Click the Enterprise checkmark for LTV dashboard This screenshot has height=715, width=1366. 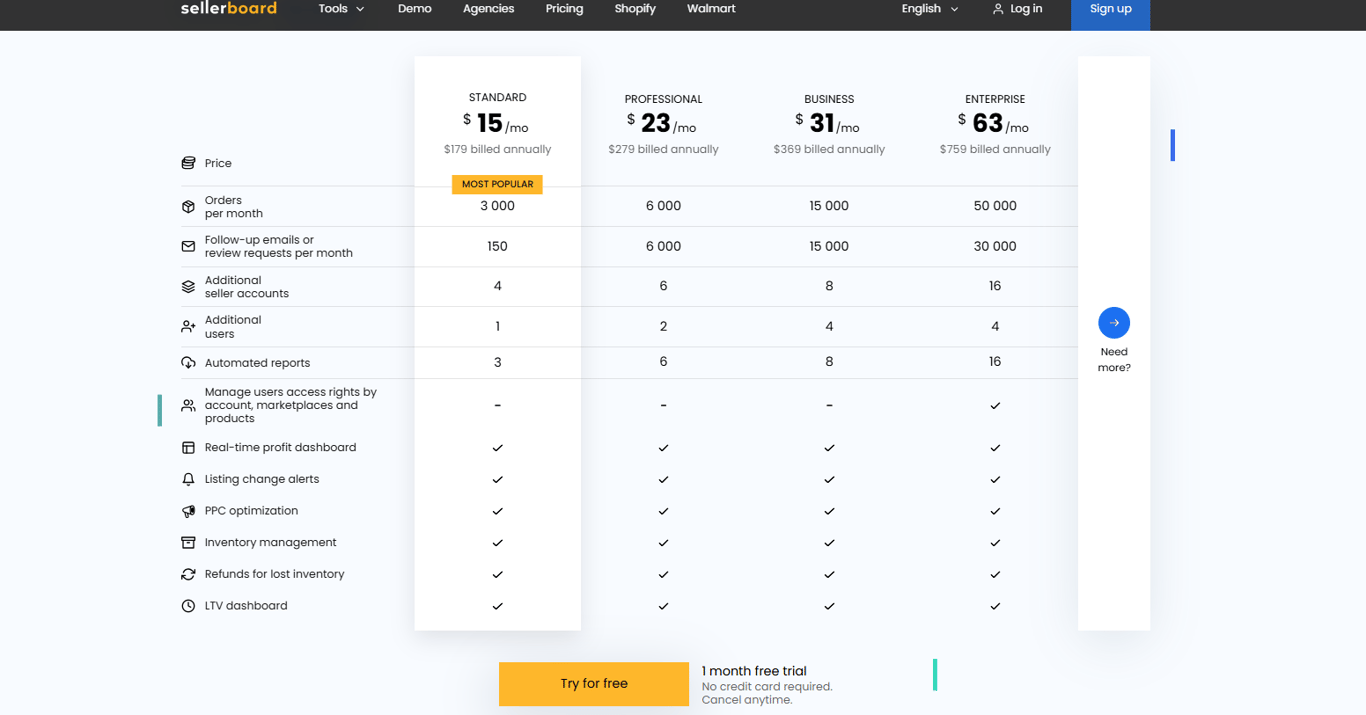[995, 606]
